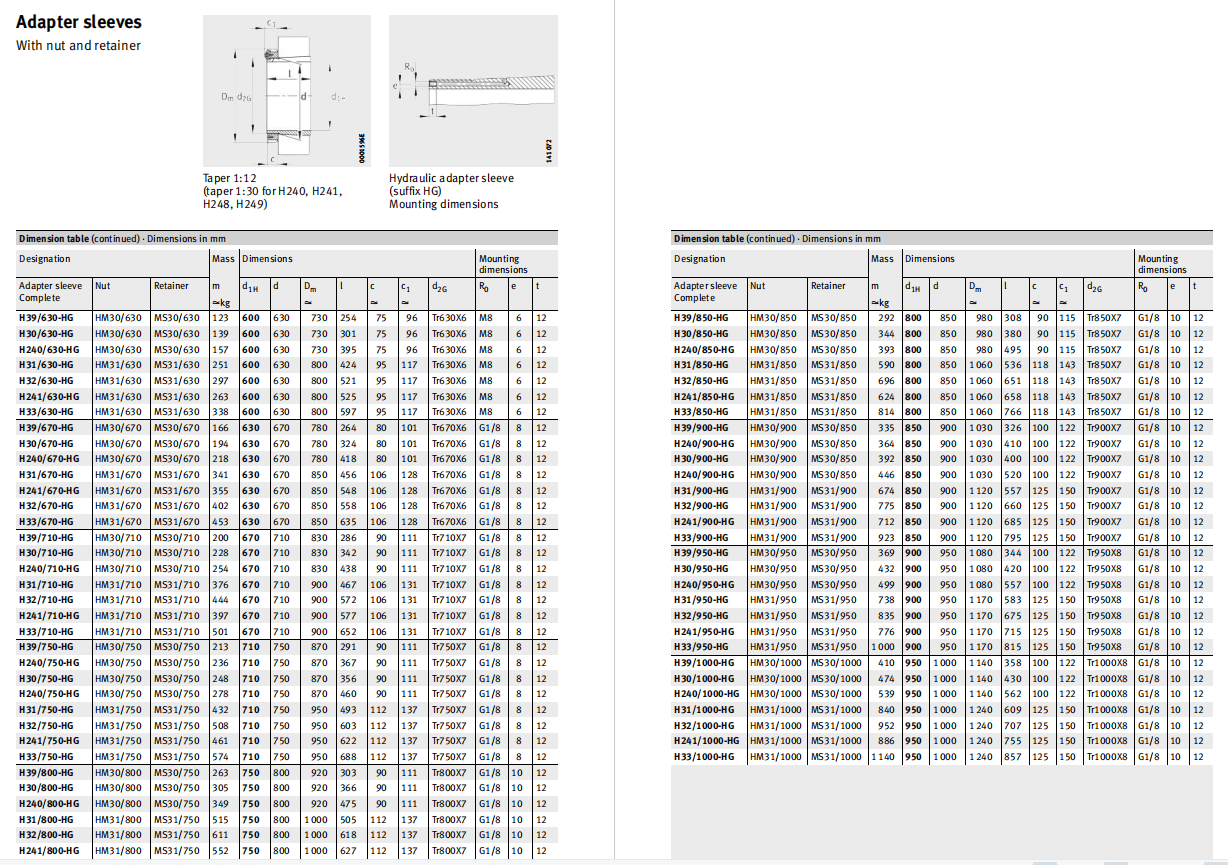
Task: Click the "Hydraulic adapter sleeve" caption text
Action: tap(451, 178)
